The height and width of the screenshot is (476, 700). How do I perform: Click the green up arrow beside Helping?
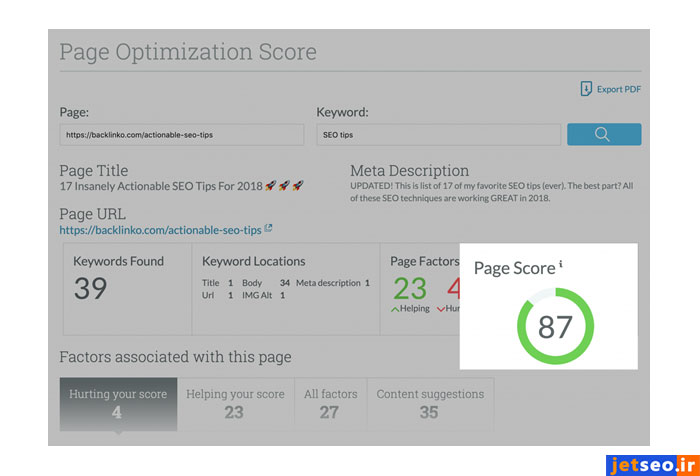click(394, 309)
